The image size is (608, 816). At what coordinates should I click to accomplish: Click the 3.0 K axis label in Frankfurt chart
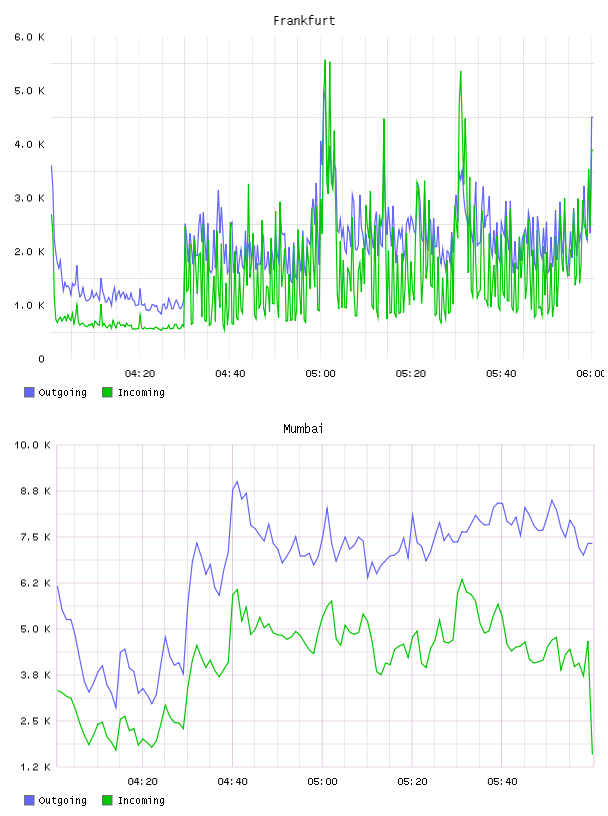click(x=30, y=198)
